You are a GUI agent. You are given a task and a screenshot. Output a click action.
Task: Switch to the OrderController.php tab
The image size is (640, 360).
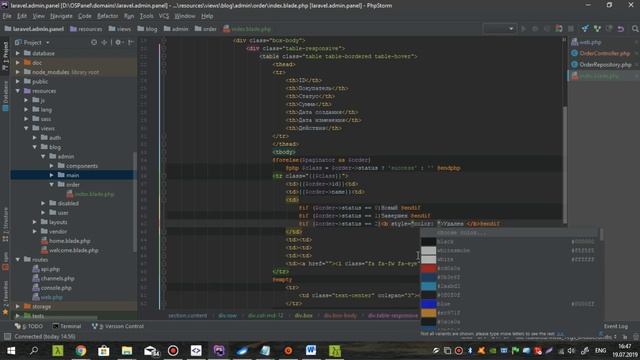(604, 53)
